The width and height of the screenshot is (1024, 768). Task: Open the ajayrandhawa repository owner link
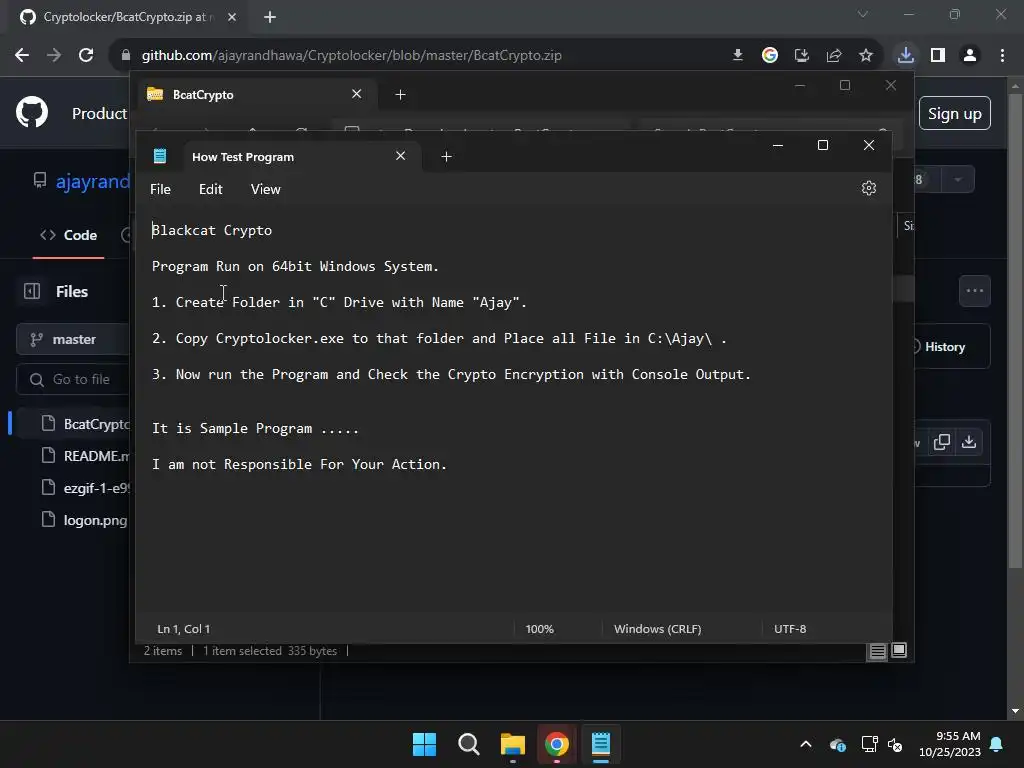(x=93, y=181)
